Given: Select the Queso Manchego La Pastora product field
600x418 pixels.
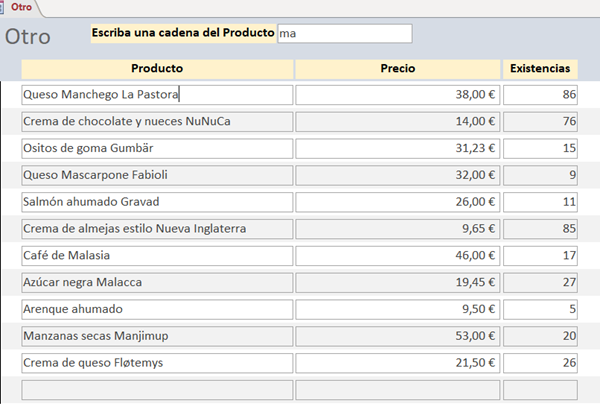Looking at the screenshot, I should [x=157, y=95].
